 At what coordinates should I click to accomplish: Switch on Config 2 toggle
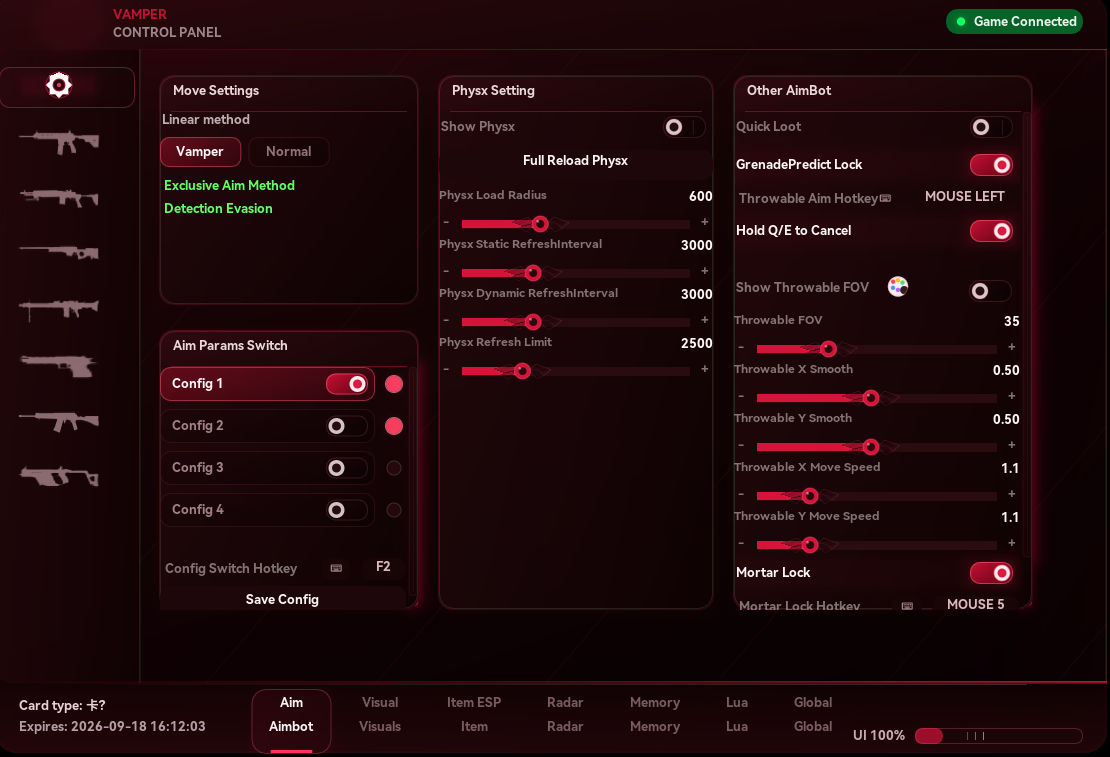click(347, 426)
